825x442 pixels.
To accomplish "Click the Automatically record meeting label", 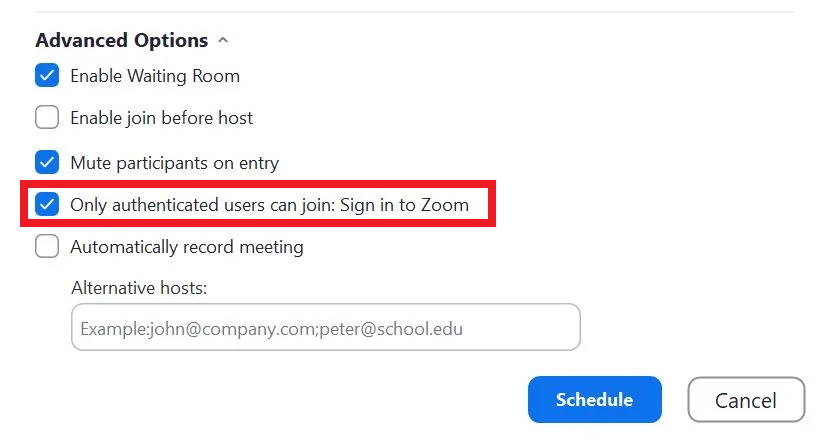I will (186, 247).
